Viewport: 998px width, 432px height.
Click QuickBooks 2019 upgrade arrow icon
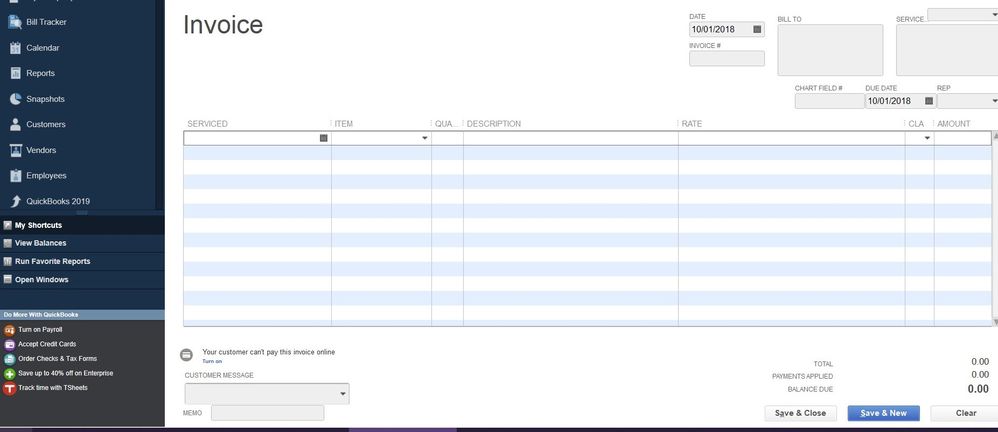coord(15,201)
